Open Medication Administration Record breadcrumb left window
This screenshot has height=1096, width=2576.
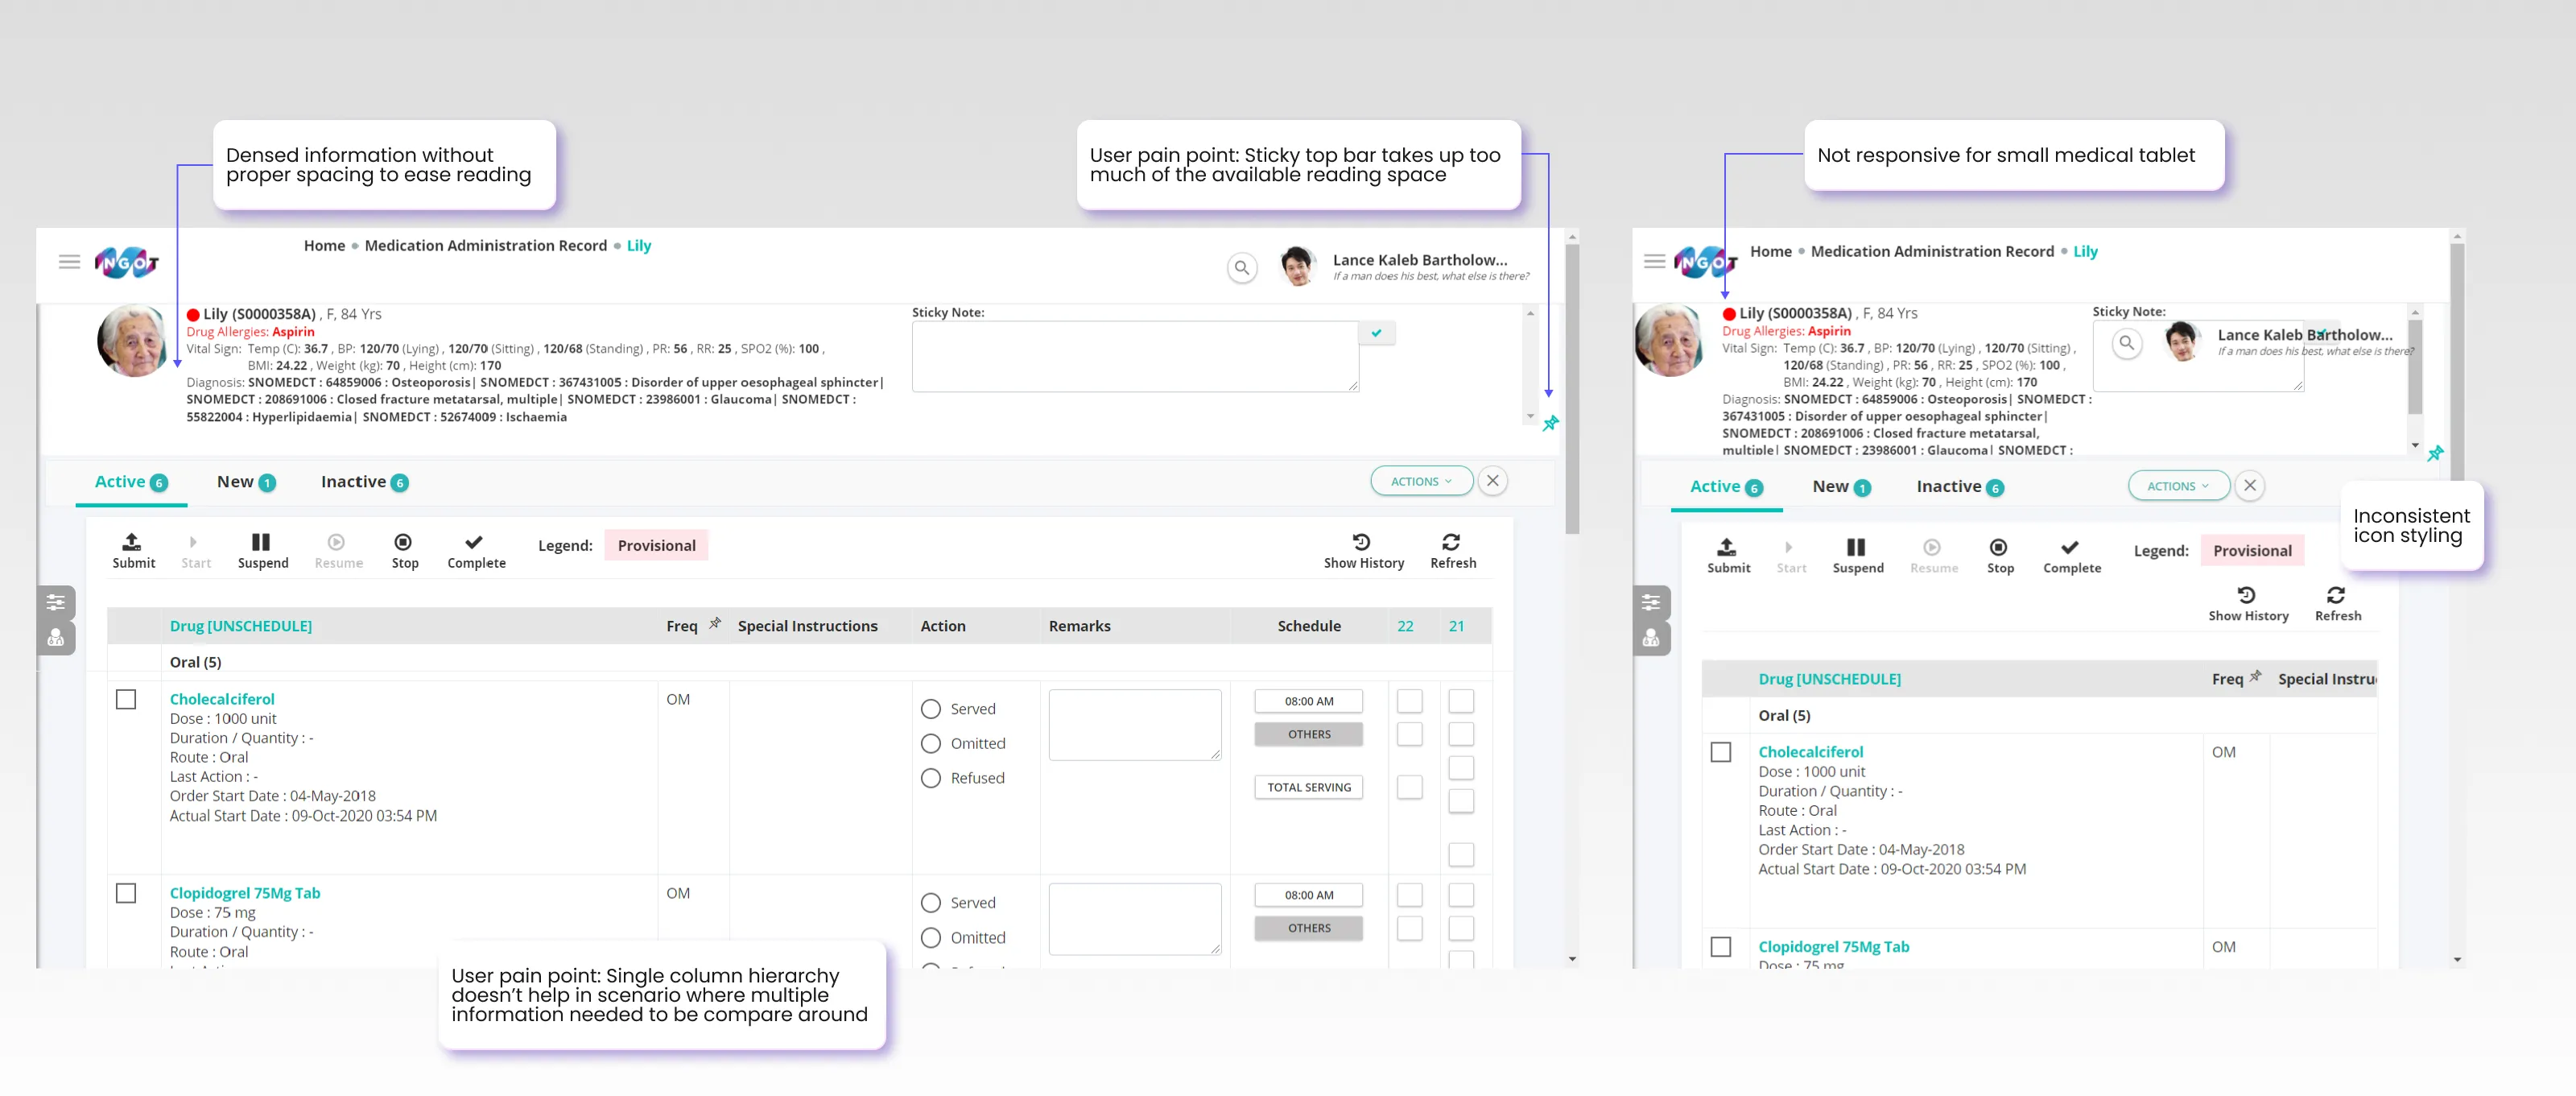pyautogui.click(x=485, y=245)
